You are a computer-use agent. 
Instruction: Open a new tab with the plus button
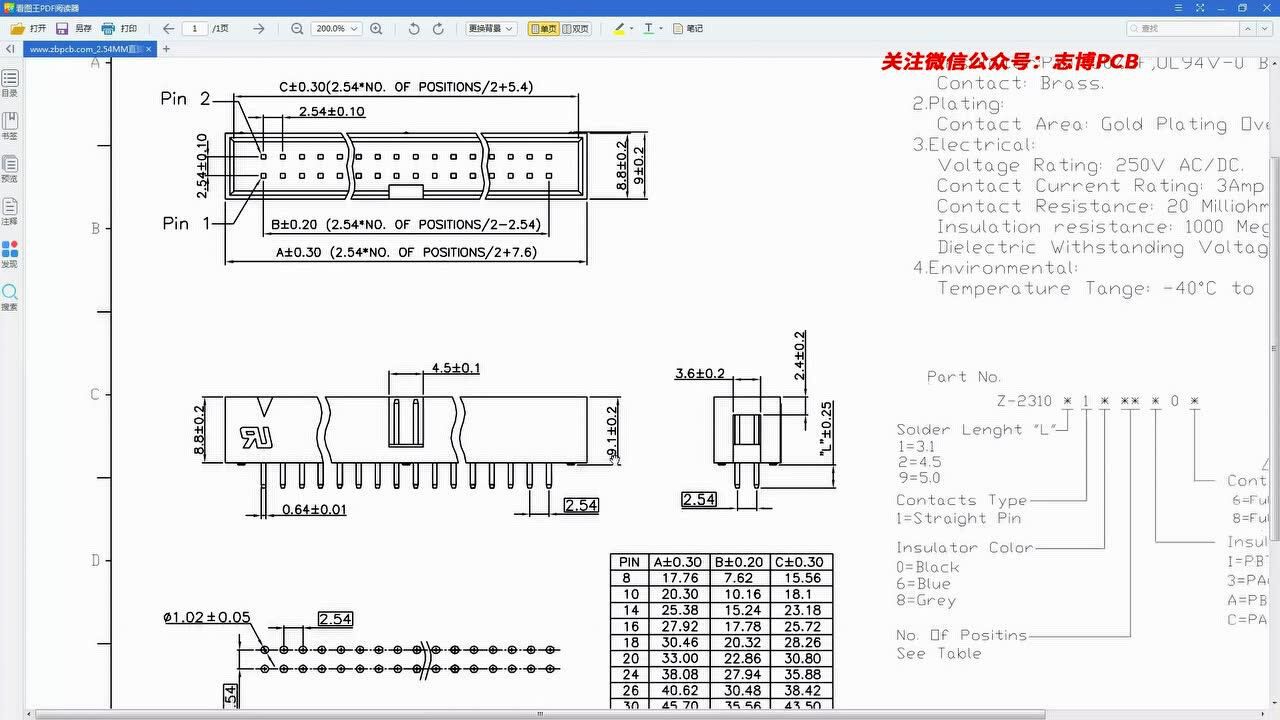click(165, 48)
